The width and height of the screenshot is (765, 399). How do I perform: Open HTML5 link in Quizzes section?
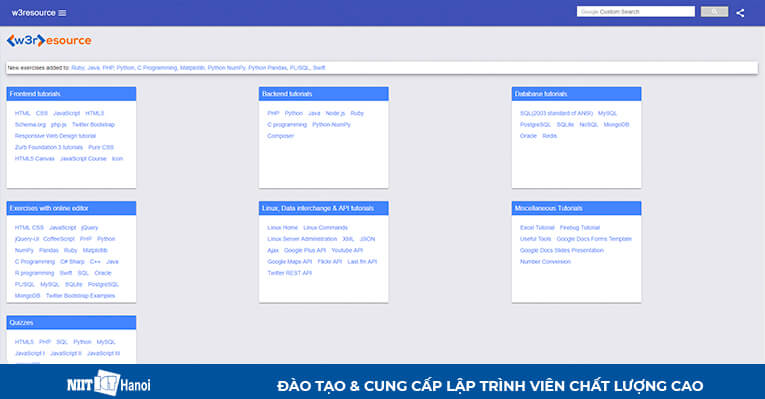tap(24, 342)
